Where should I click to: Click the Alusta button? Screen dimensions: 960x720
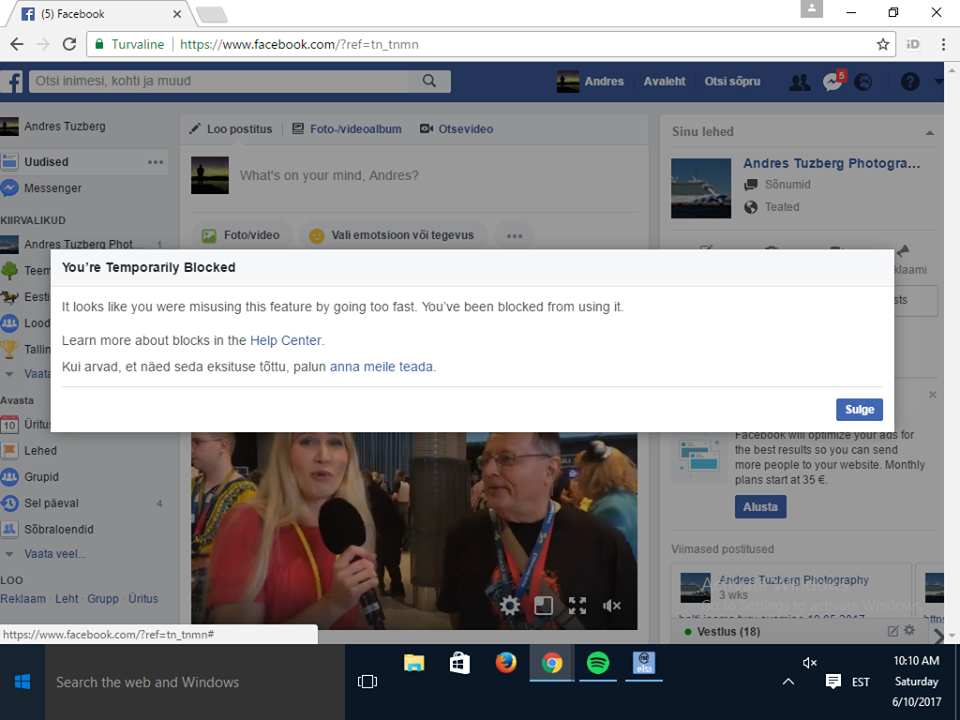pos(760,507)
